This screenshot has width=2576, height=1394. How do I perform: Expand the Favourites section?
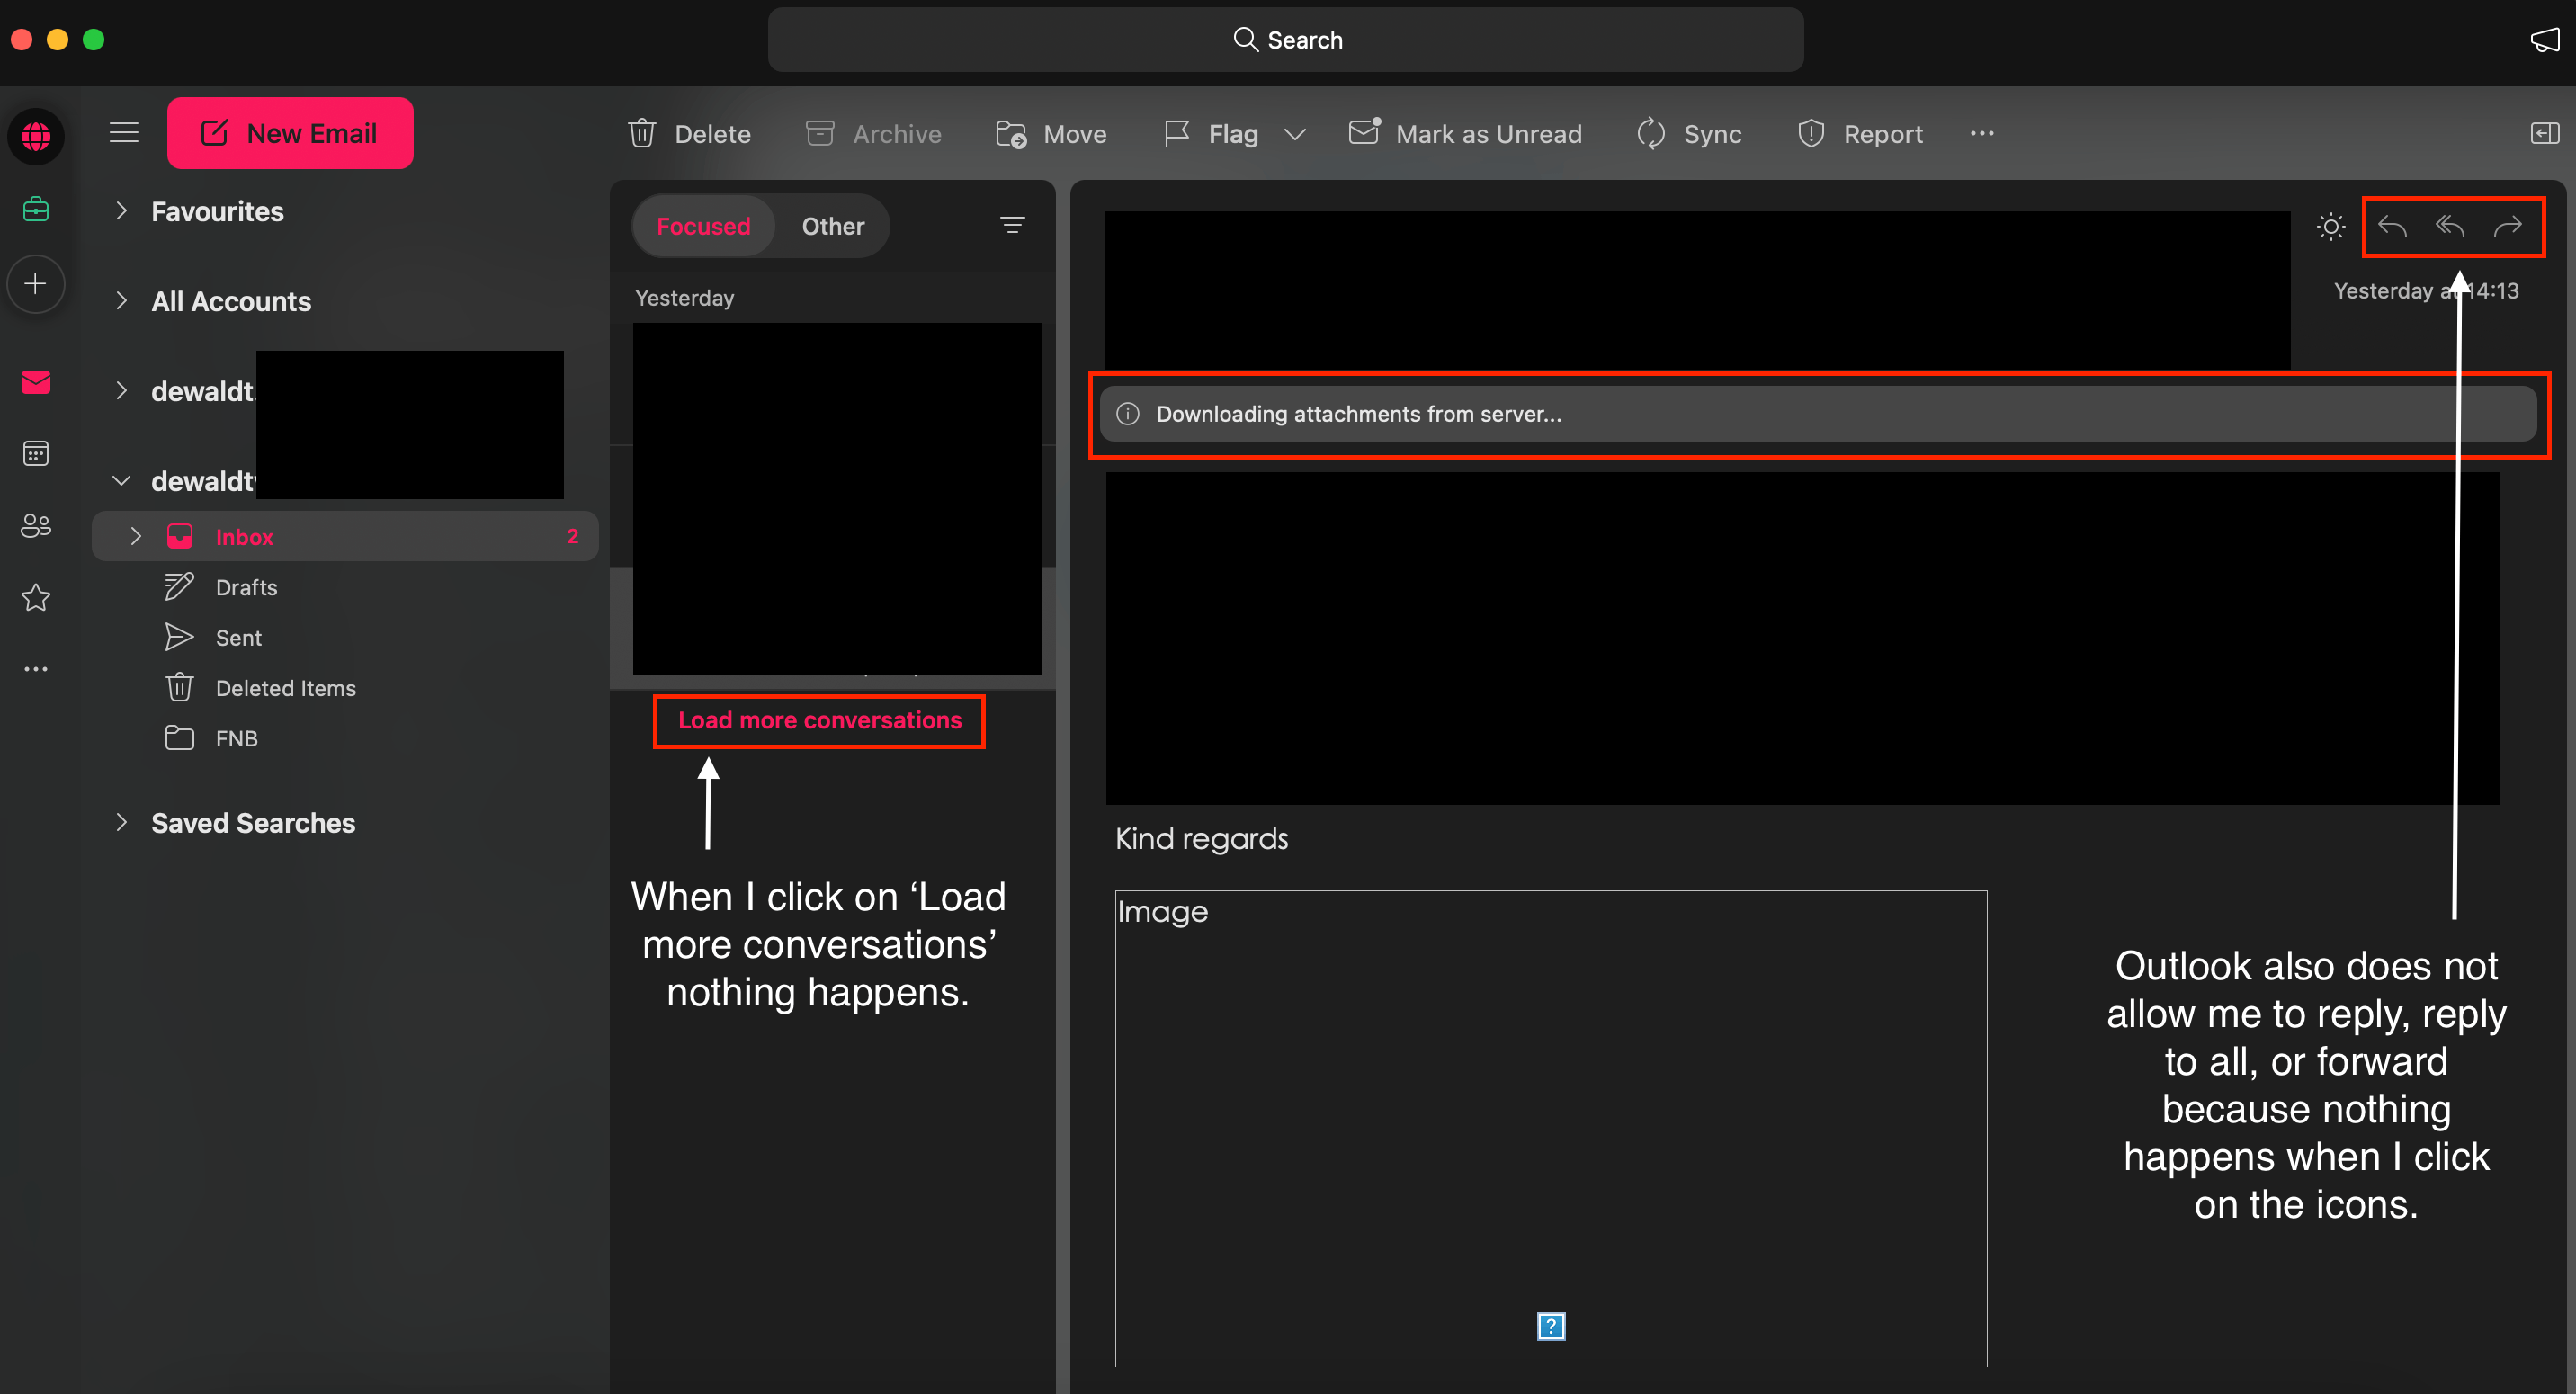122,211
